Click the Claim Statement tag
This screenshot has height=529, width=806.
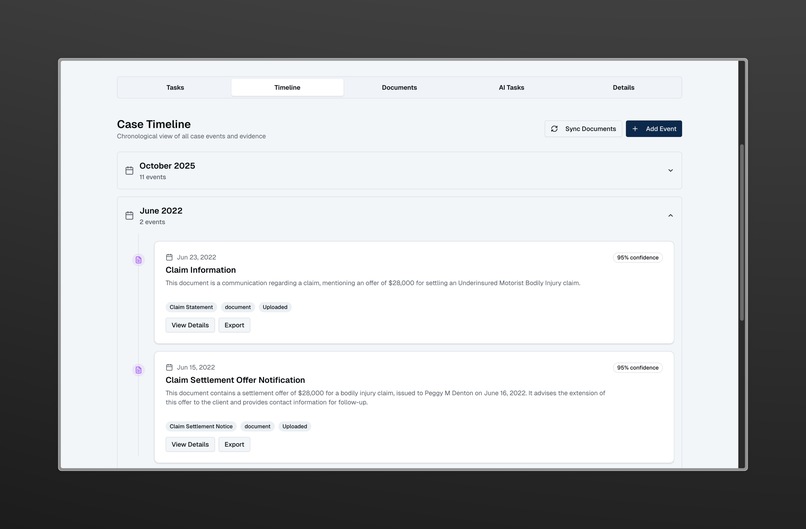(x=191, y=307)
